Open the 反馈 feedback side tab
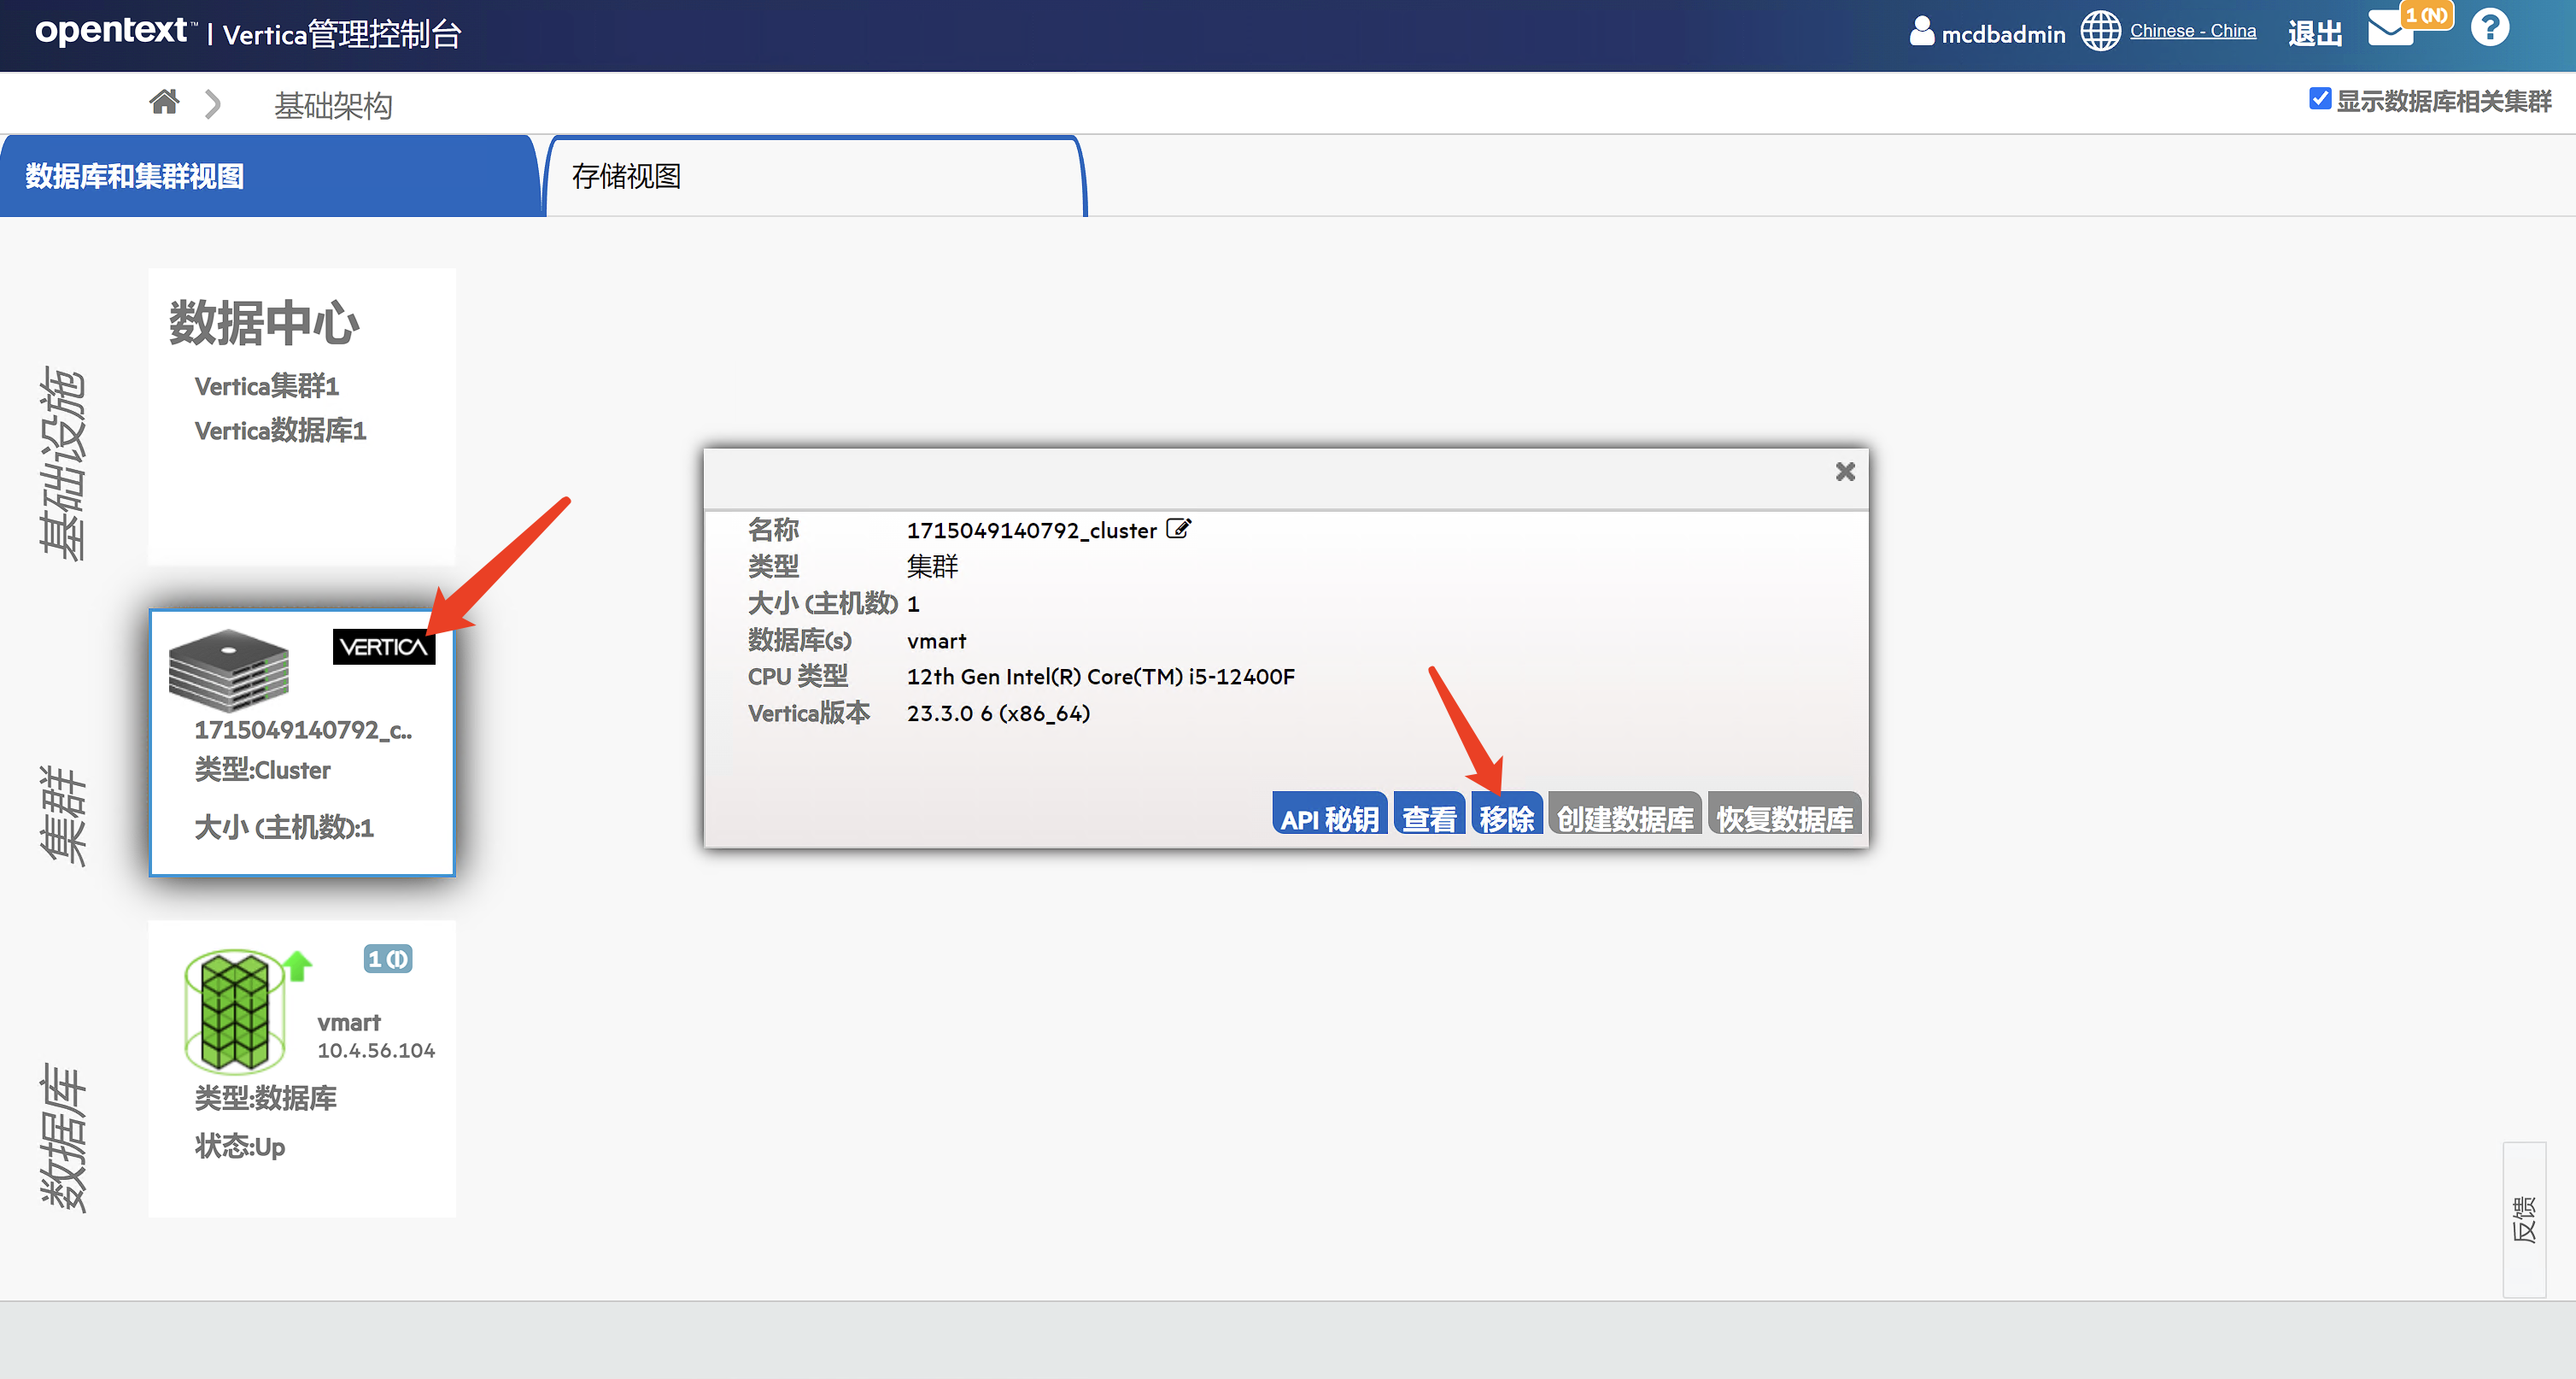The width and height of the screenshot is (2576, 1379). coord(2523,1218)
